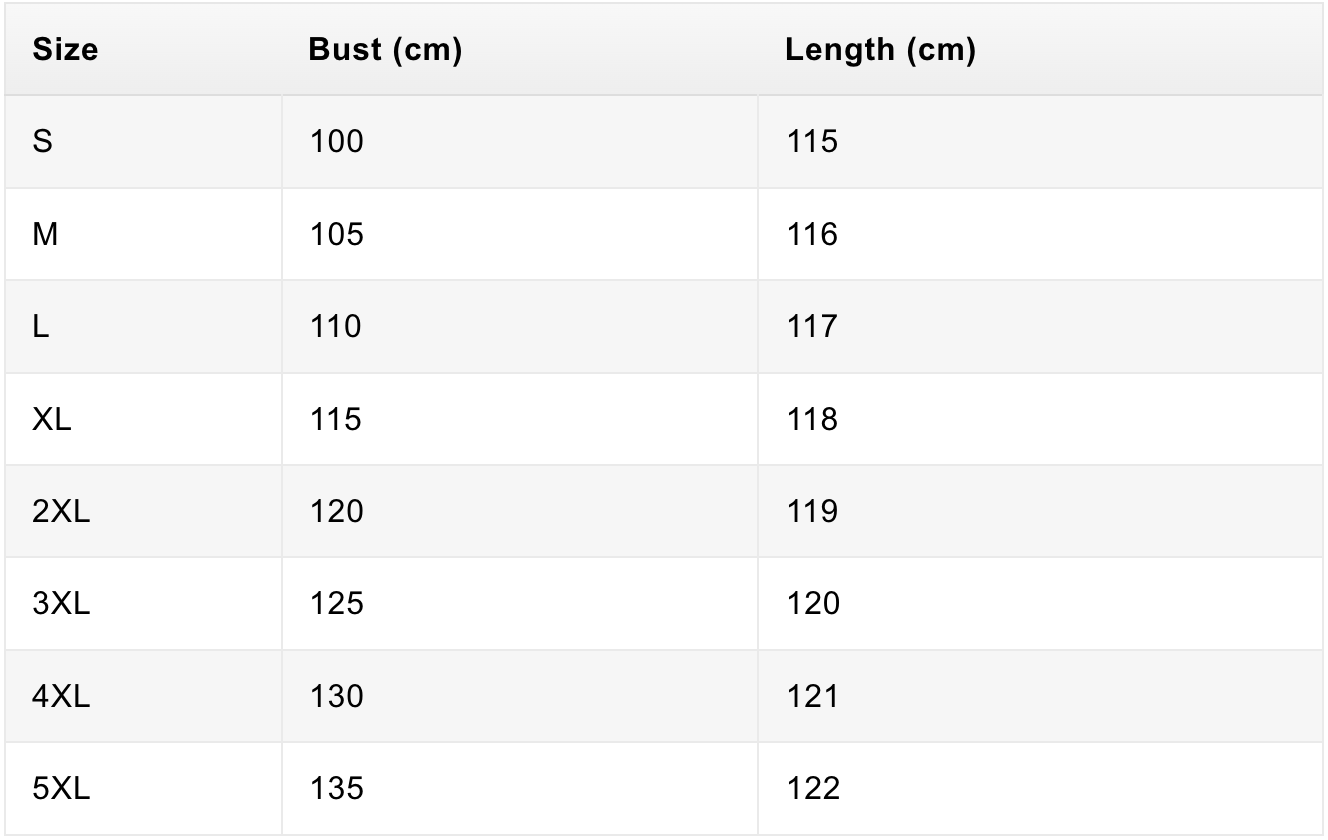This screenshot has height=840, width=1328.
Task: Click bust value 125 for size 3XL
Action: (x=336, y=604)
